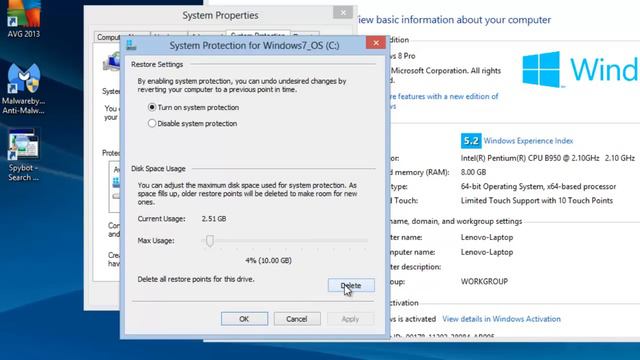
Task: Click the 64-bit Operating System text
Action: coord(538,187)
